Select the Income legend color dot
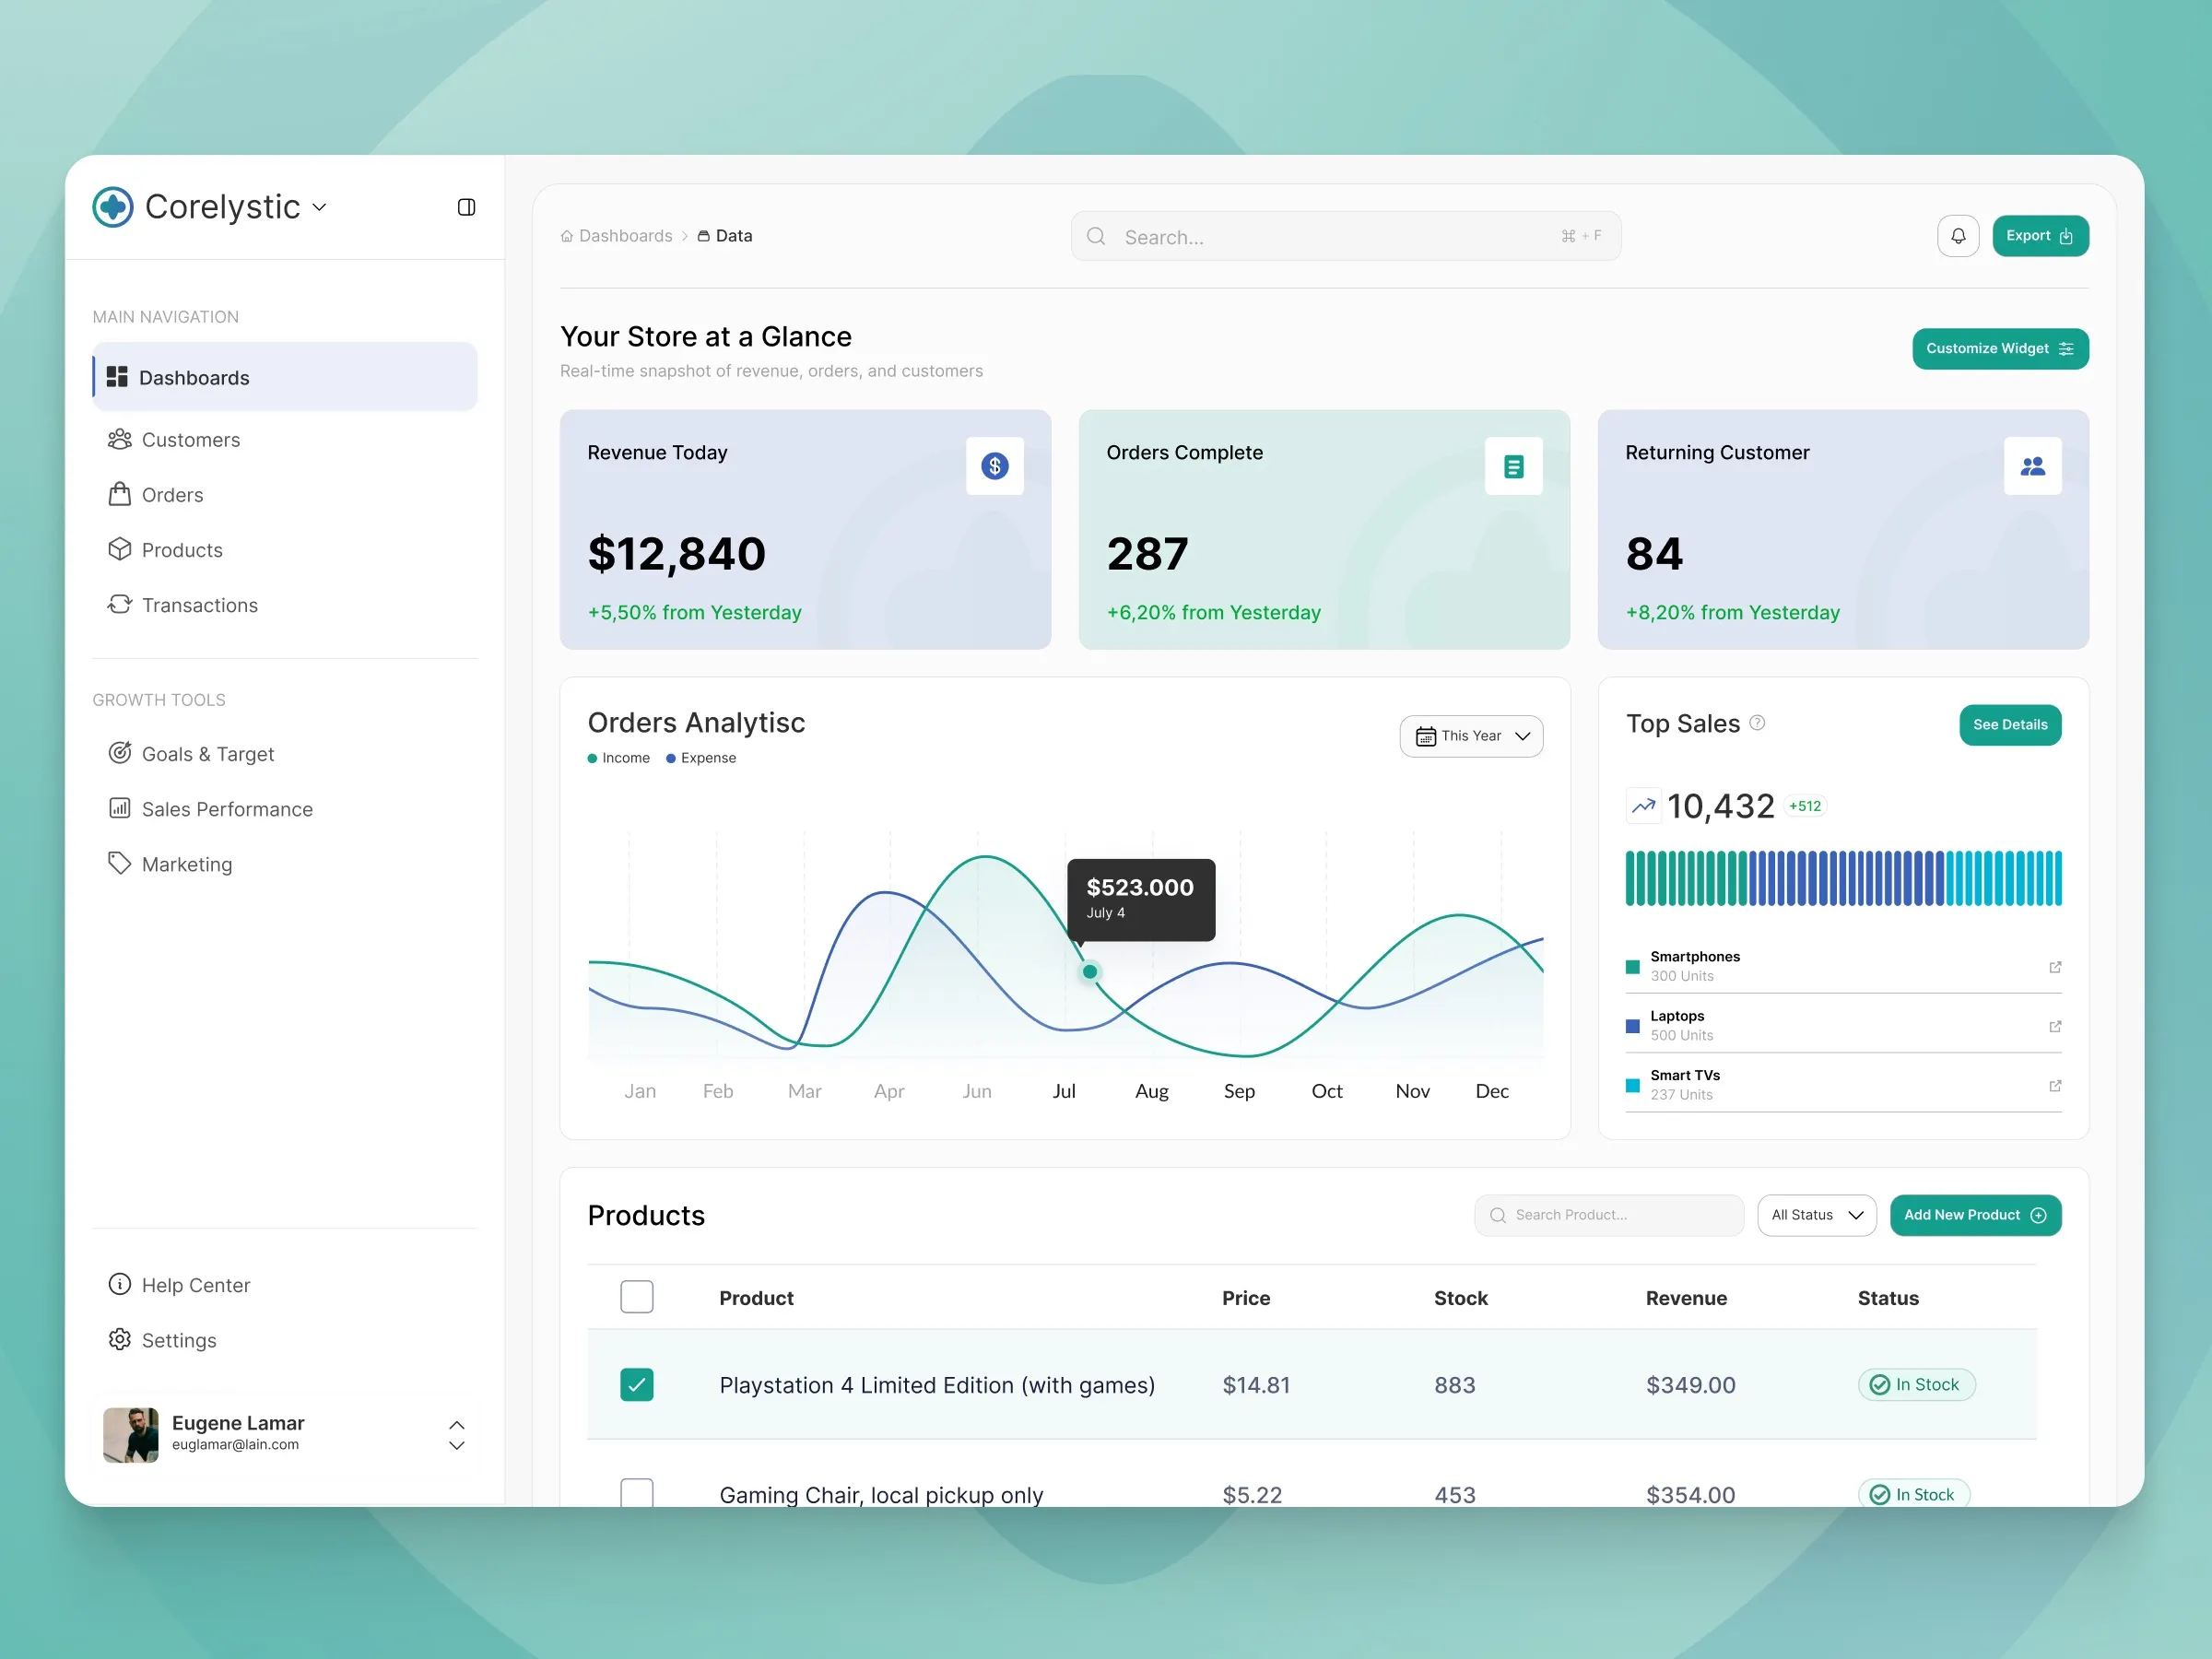Image resolution: width=2212 pixels, height=1659 pixels. [x=591, y=758]
